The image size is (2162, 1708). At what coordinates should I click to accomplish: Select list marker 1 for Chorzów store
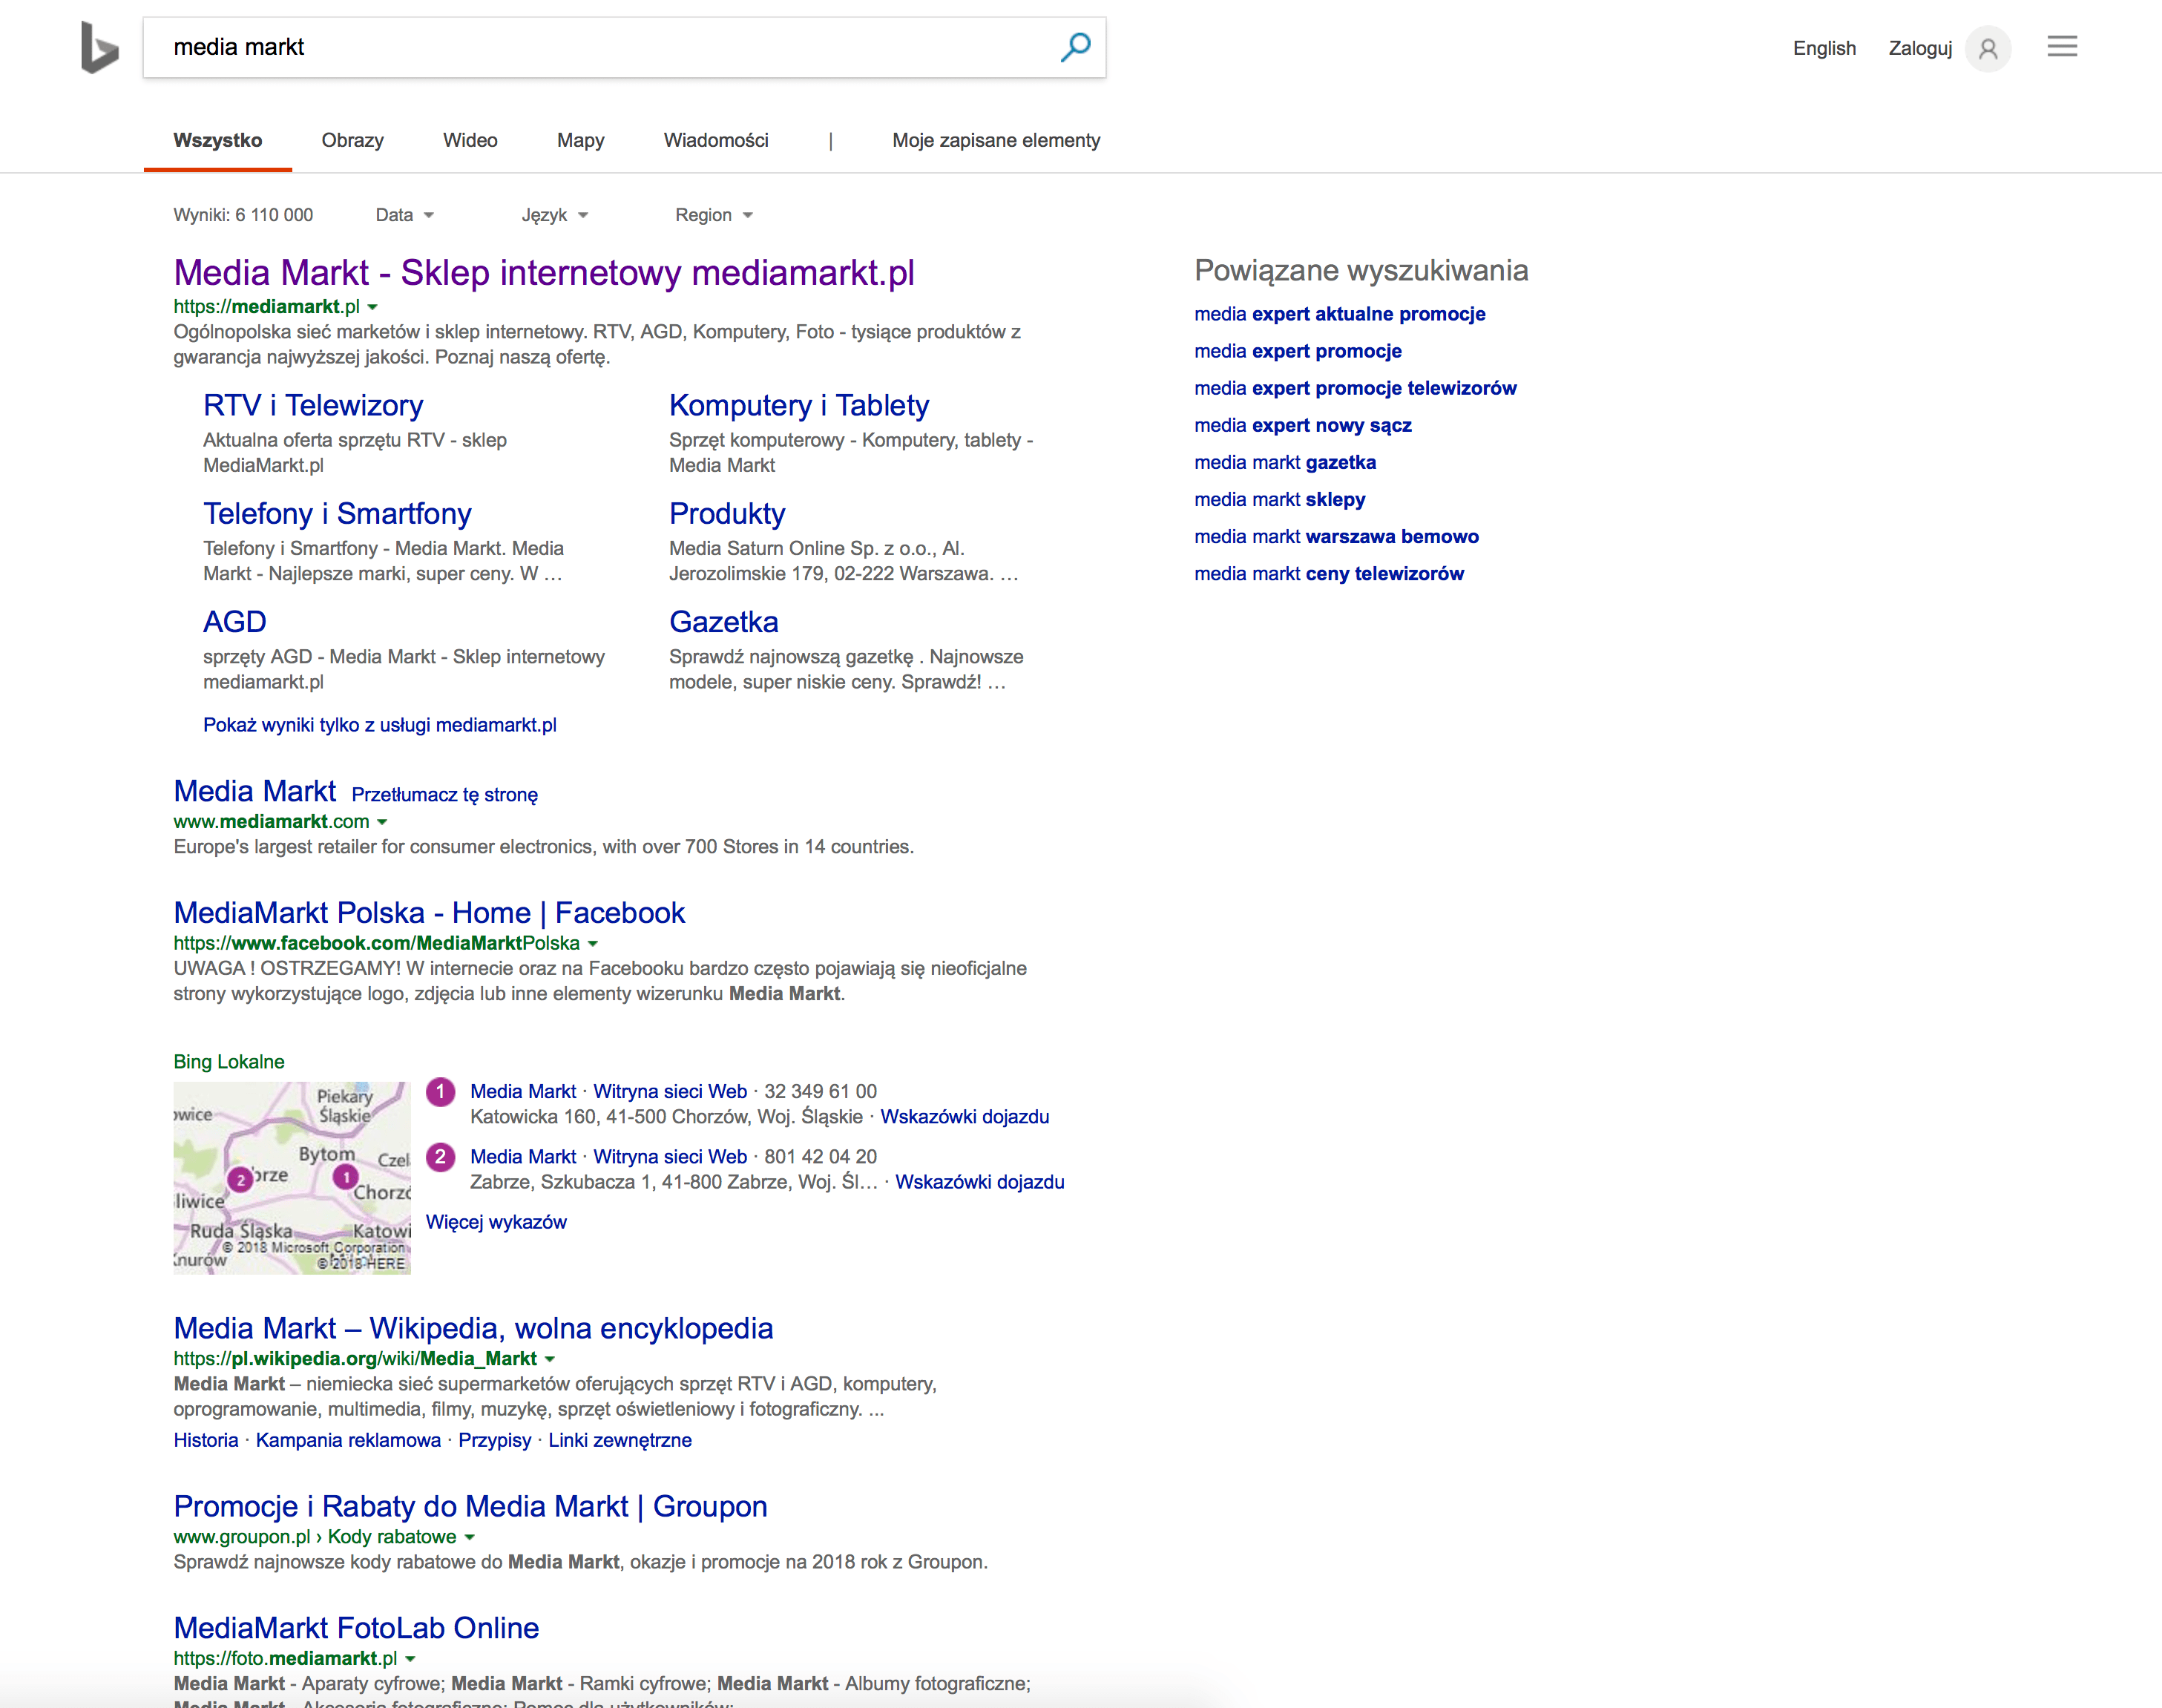440,1091
